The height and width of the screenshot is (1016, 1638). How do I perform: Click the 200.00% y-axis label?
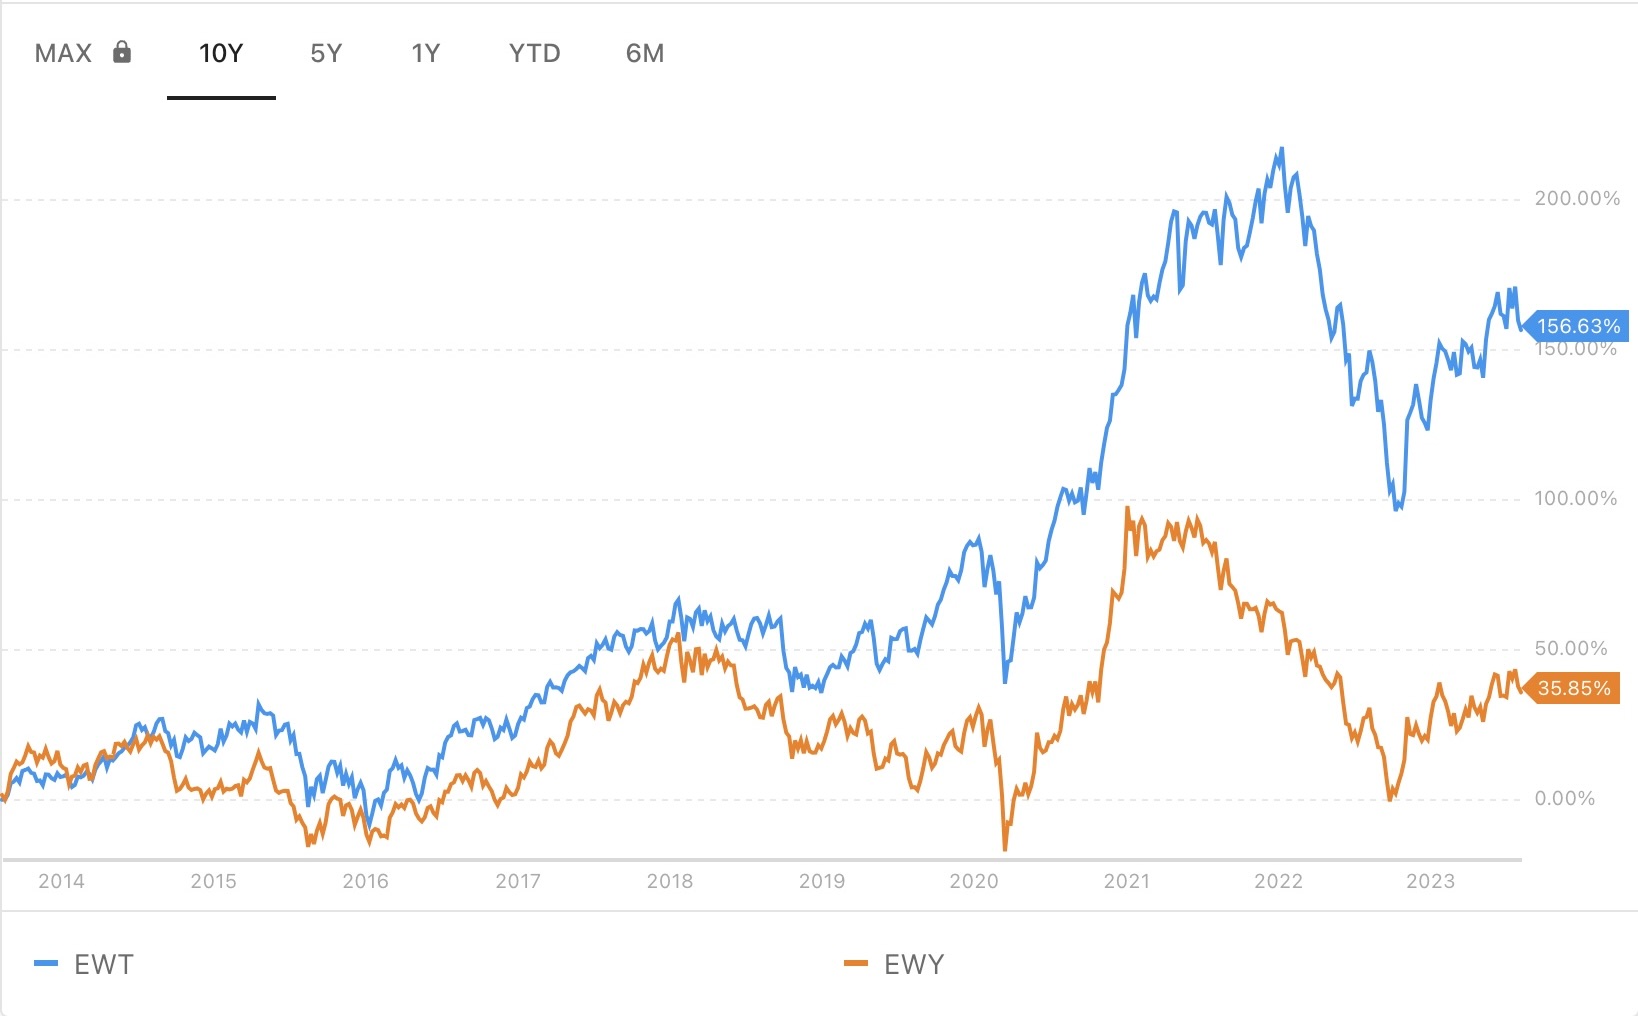click(1577, 199)
